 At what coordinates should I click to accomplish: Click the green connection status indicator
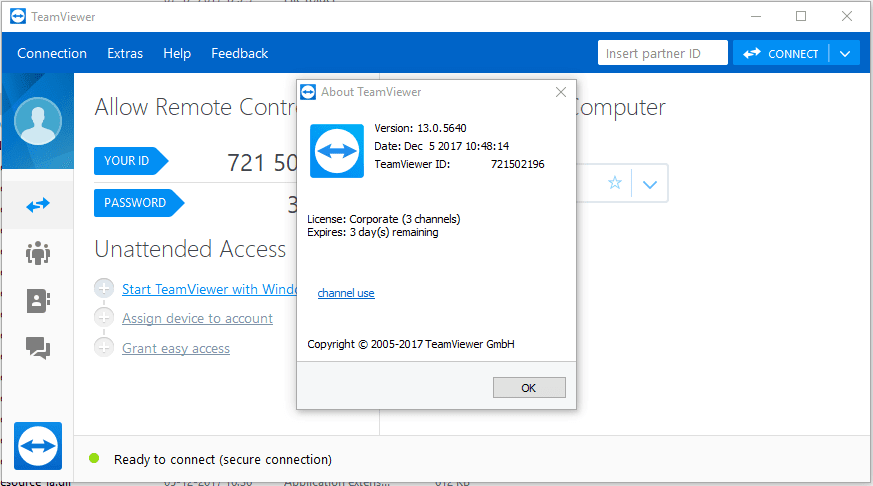[x=94, y=458]
